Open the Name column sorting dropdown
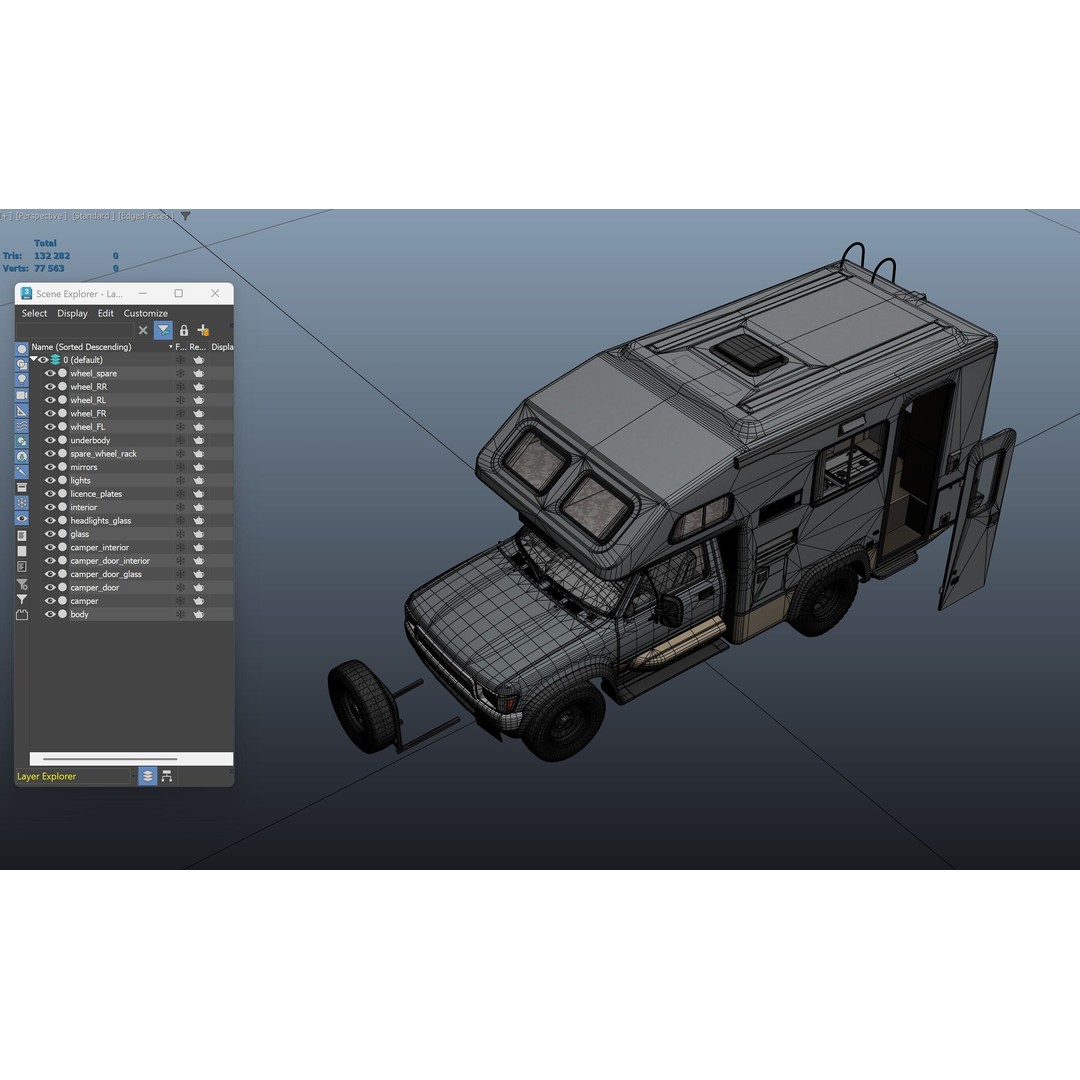 [x=170, y=346]
